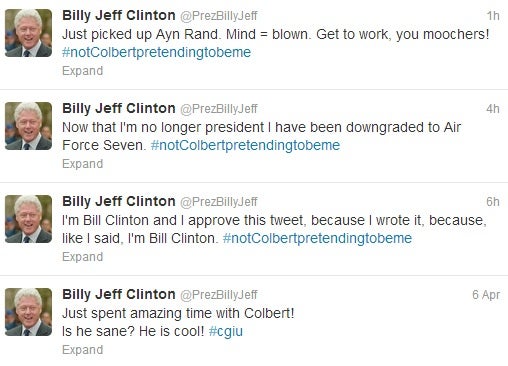Open the 6 Apr timestamp permalink
Viewport: 508px width, 366px height.
[x=486, y=295]
